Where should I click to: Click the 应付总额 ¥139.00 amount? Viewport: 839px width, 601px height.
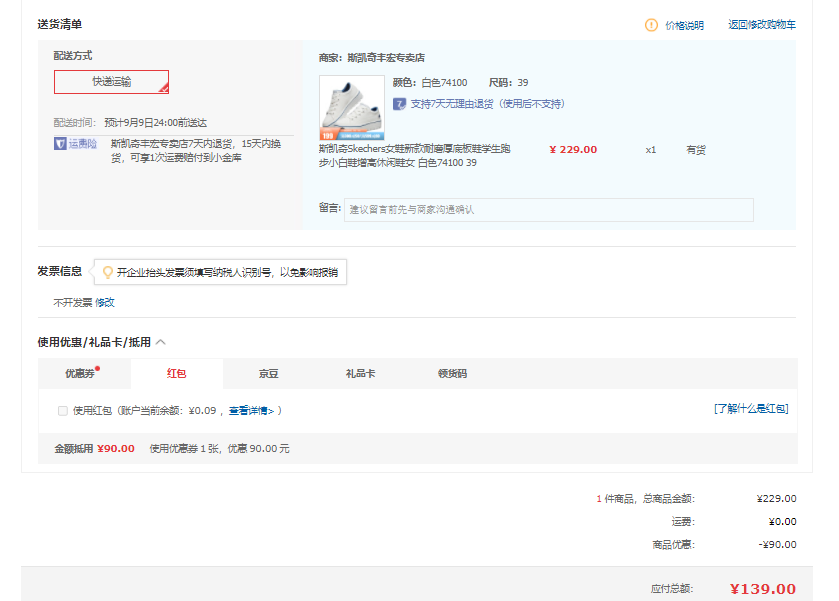(763, 589)
